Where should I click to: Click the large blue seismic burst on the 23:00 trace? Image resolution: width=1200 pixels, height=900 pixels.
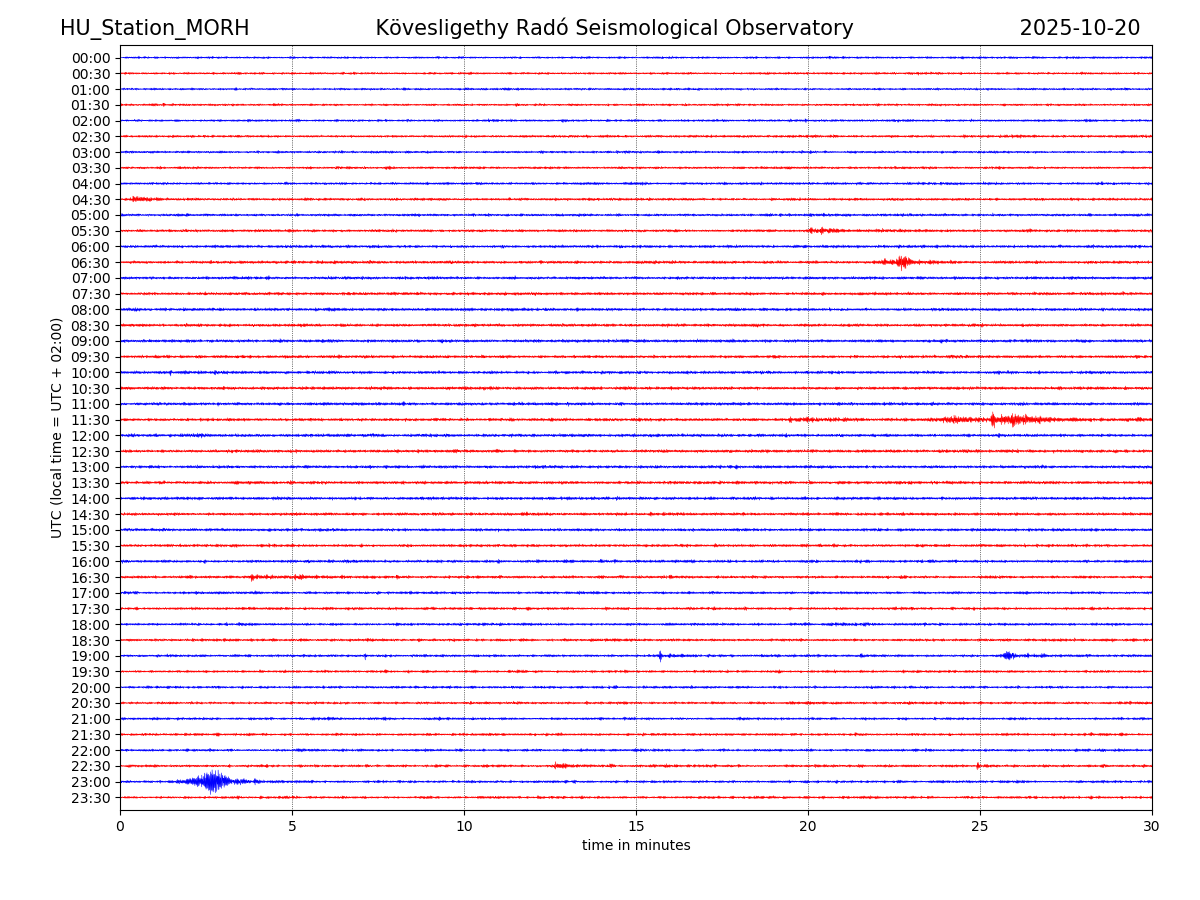212,781
